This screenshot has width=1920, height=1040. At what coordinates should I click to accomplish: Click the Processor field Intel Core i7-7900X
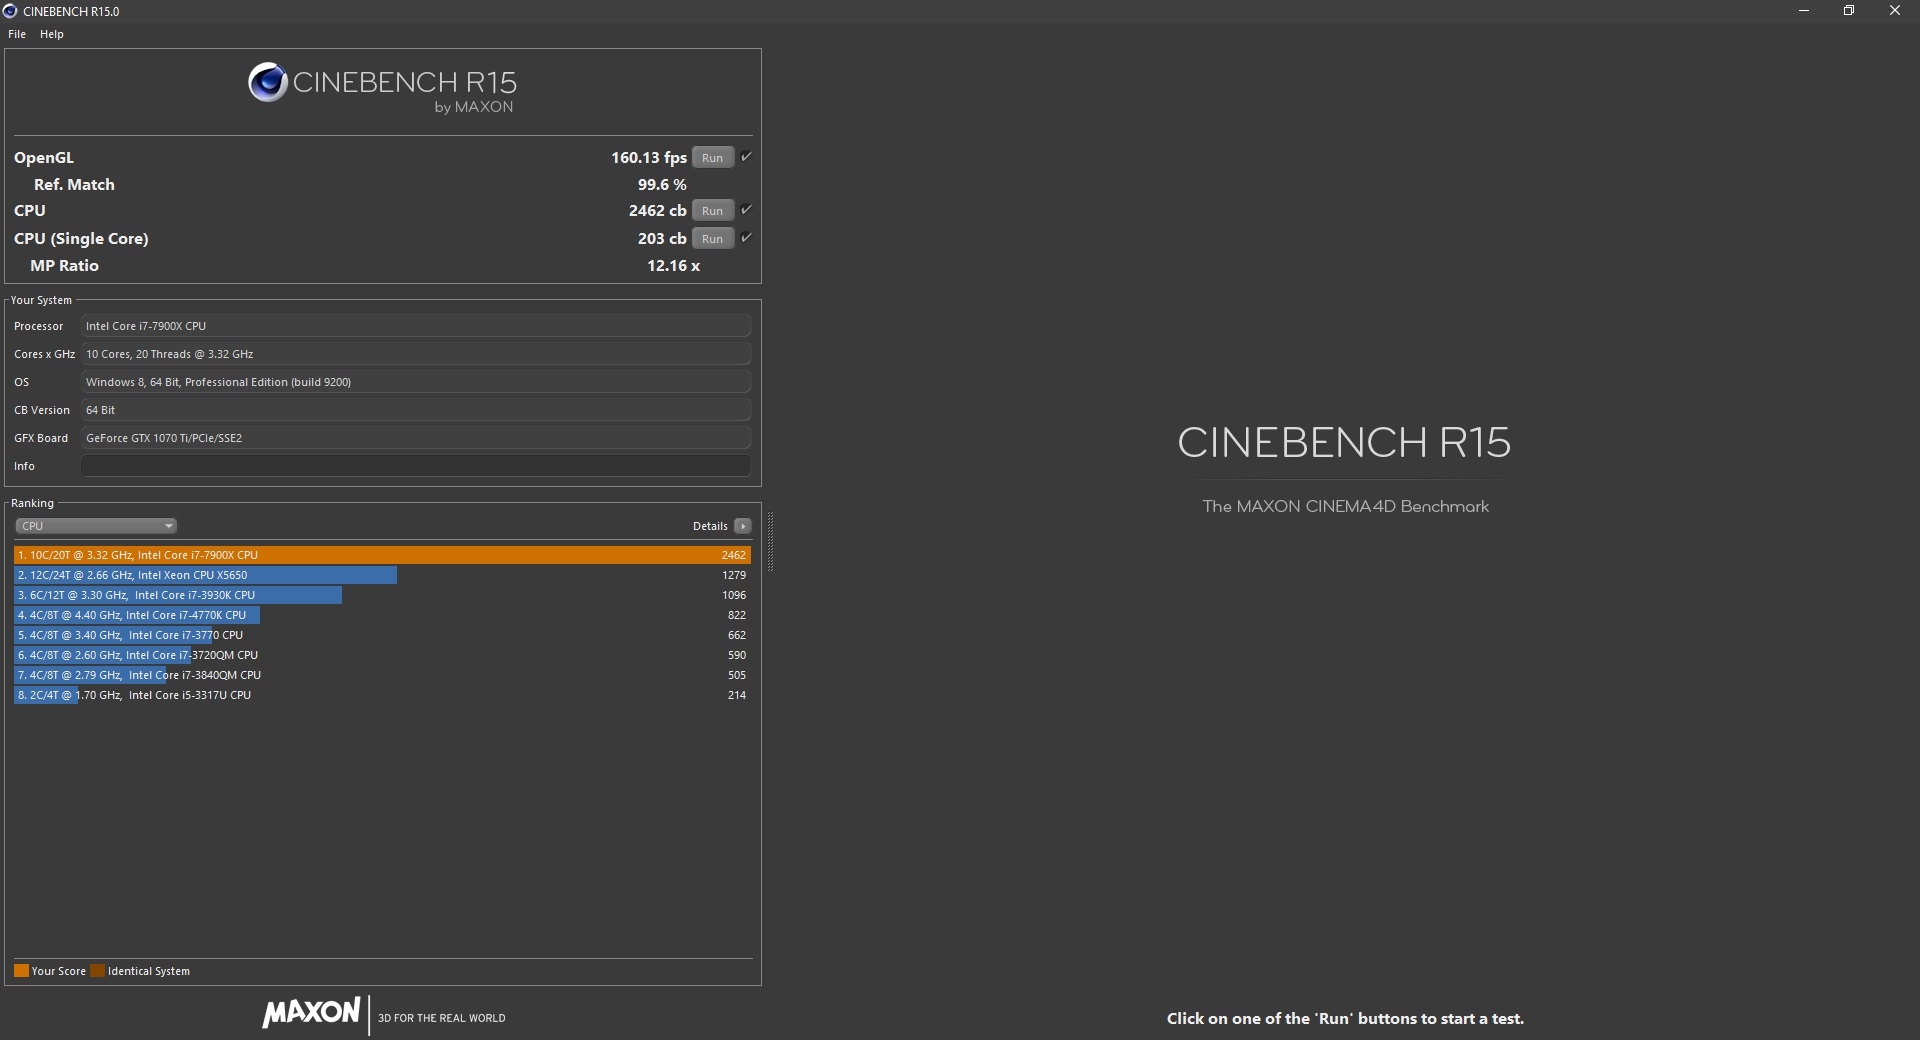(415, 326)
